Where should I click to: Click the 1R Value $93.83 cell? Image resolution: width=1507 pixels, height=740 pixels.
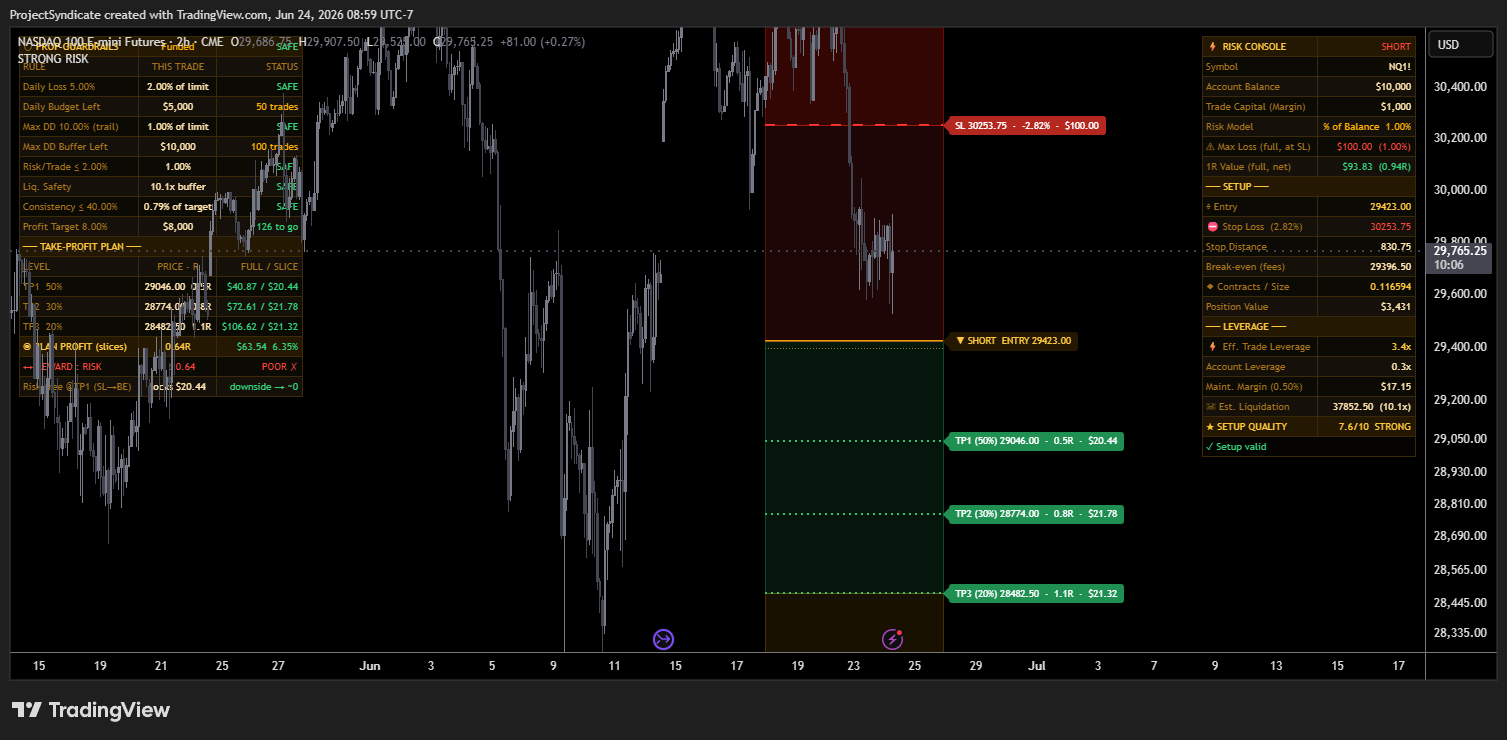pyautogui.click(x=1366, y=167)
